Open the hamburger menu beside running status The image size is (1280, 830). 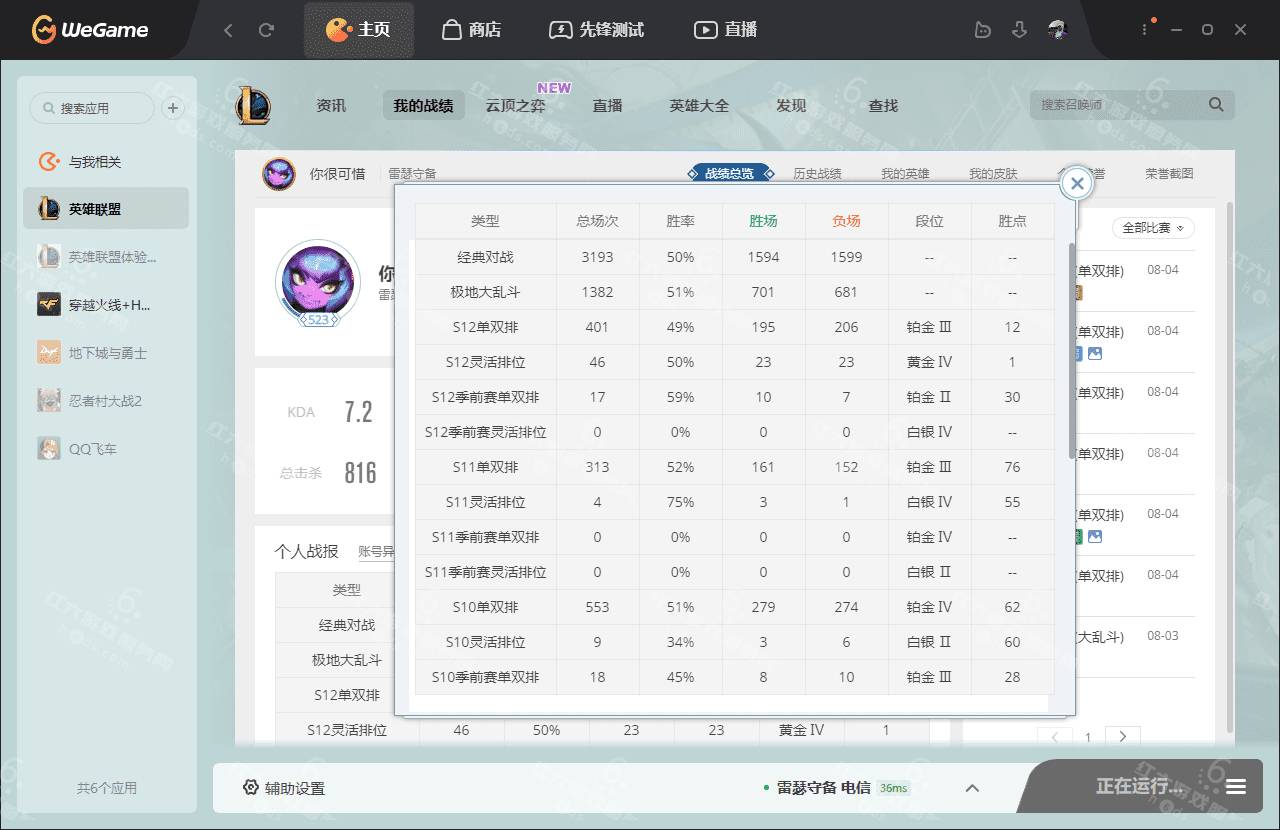[x=1236, y=787]
